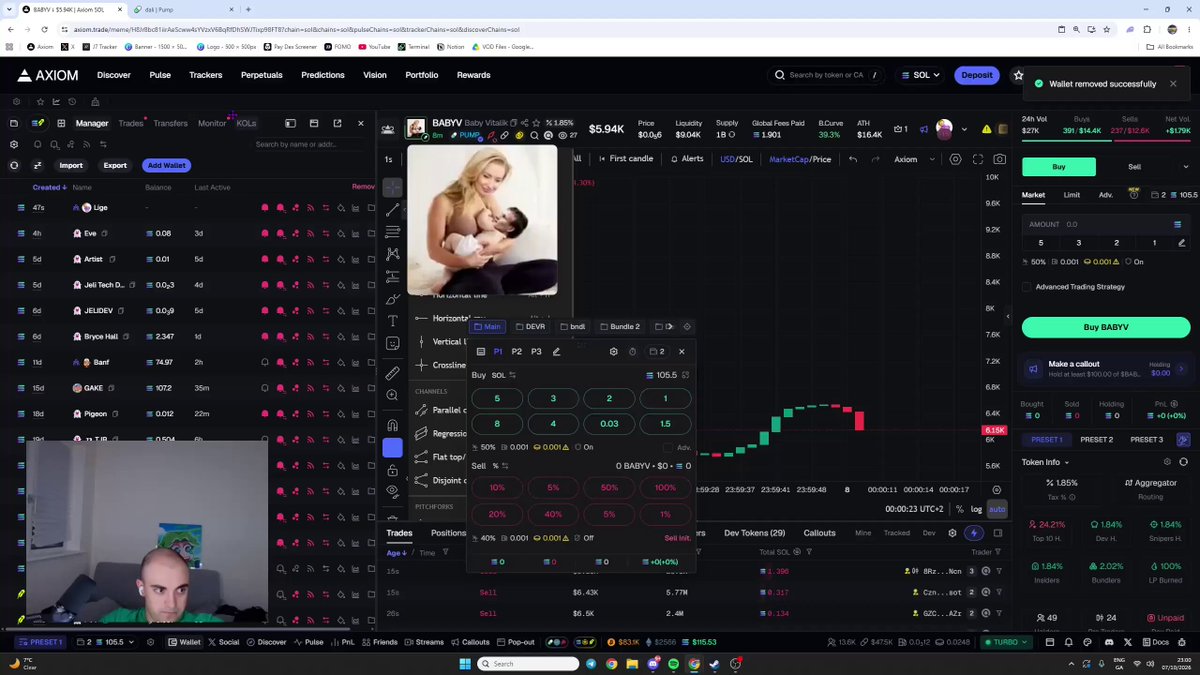Undo the last chart action
This screenshot has height=675, width=1200.
tap(853, 159)
